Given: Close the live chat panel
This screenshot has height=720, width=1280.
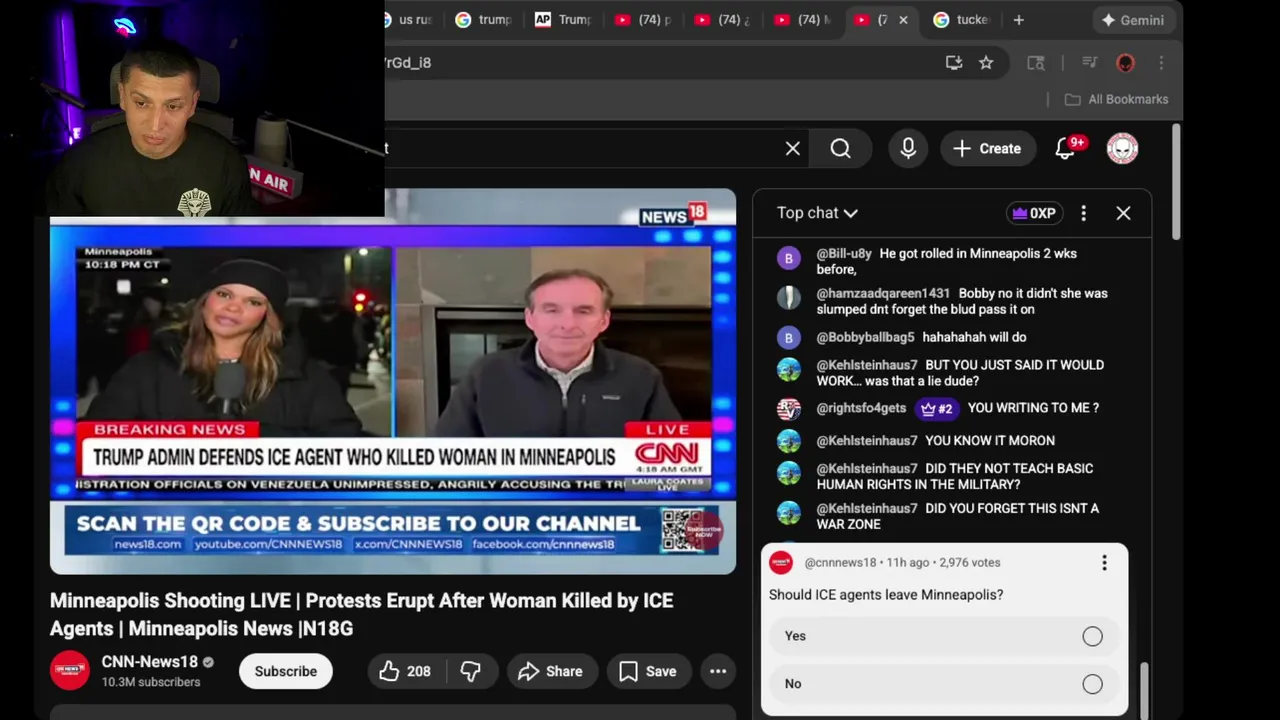Looking at the screenshot, I should click(1123, 213).
